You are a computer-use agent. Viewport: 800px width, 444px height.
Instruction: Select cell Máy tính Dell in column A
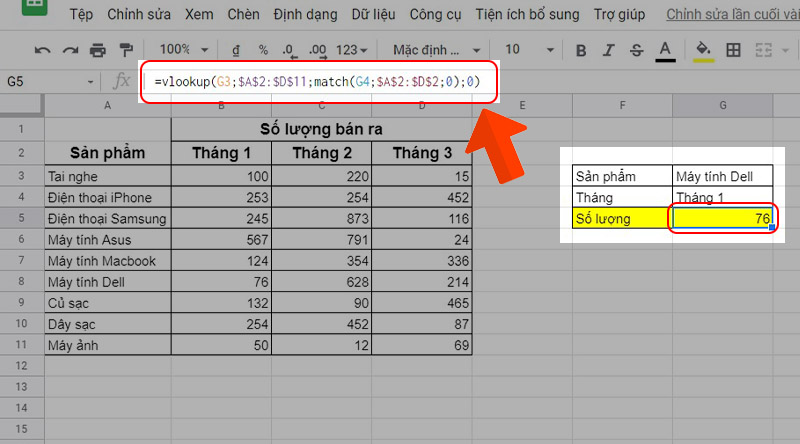[108, 282]
